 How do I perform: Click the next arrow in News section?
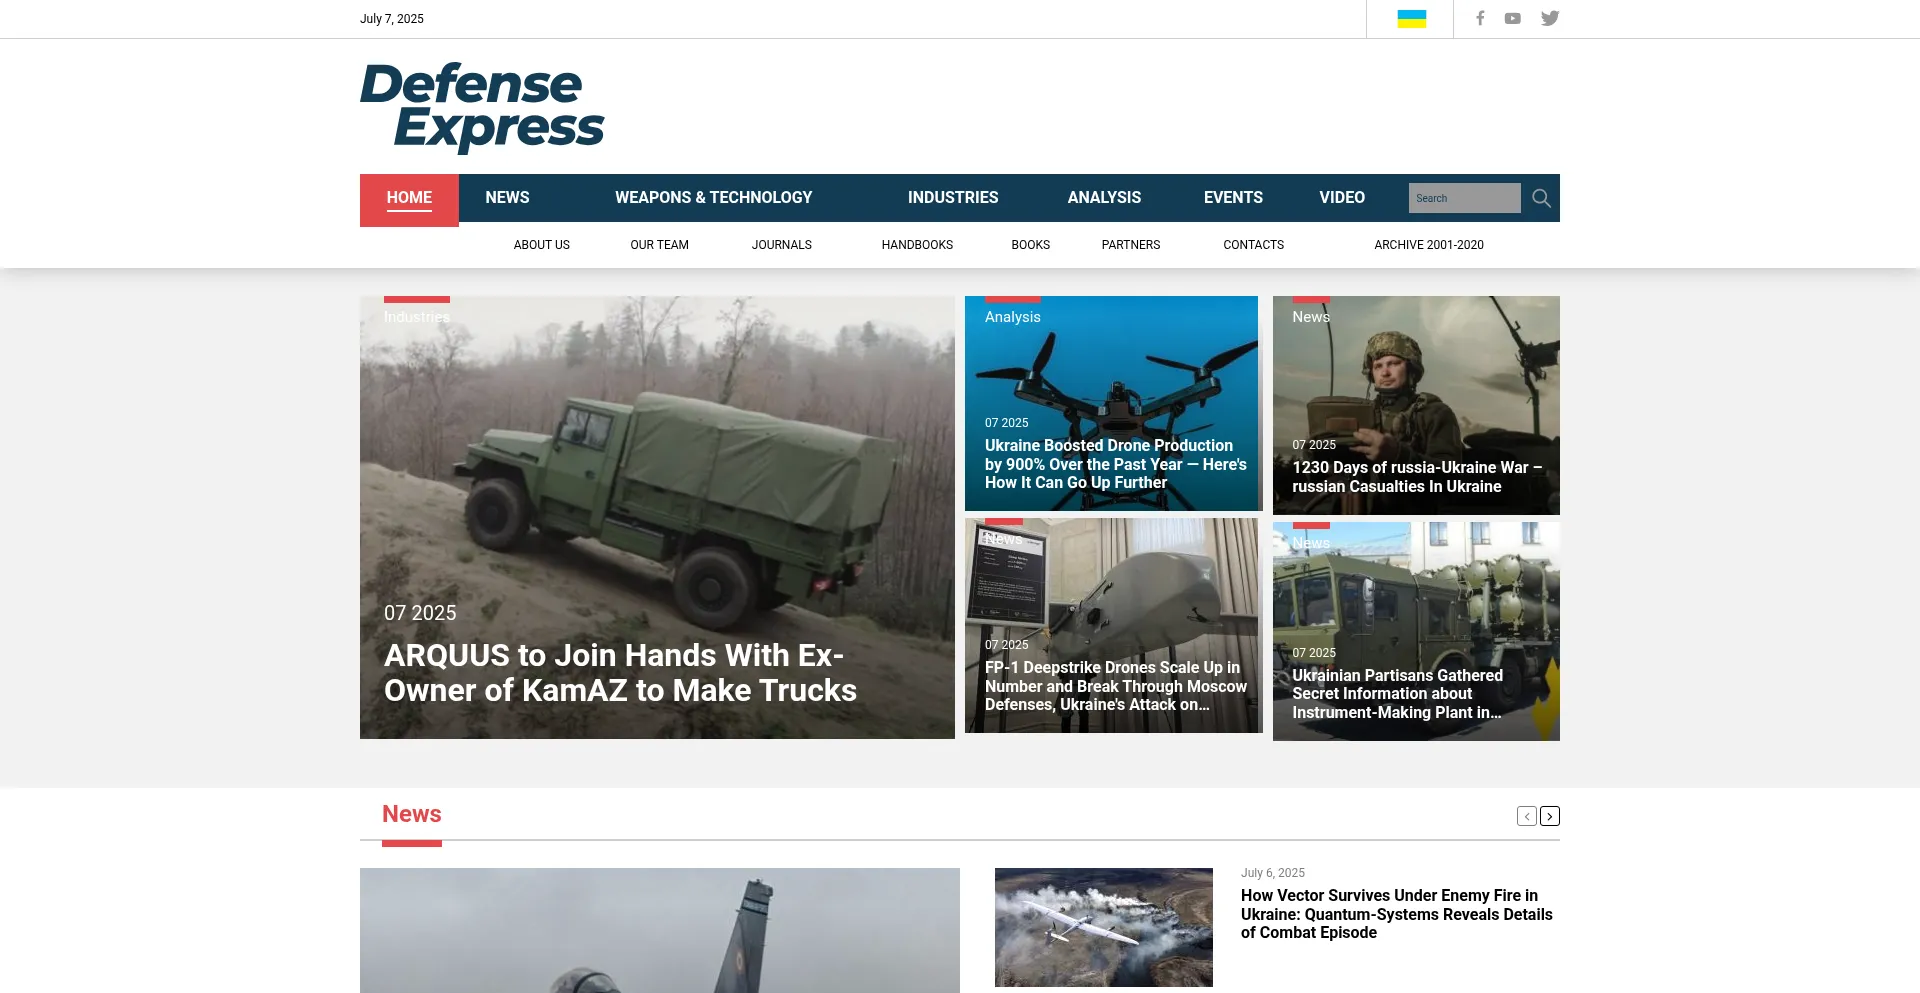(1549, 816)
